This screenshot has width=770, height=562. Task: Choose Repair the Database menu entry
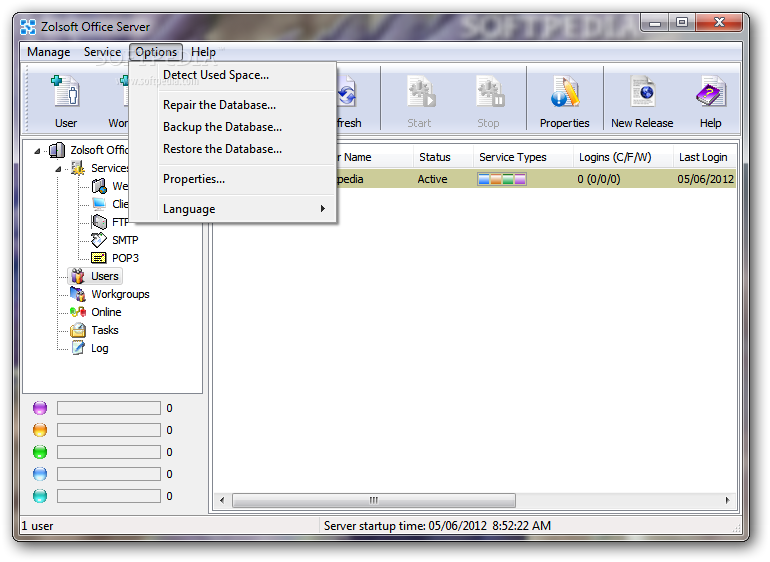pos(220,105)
